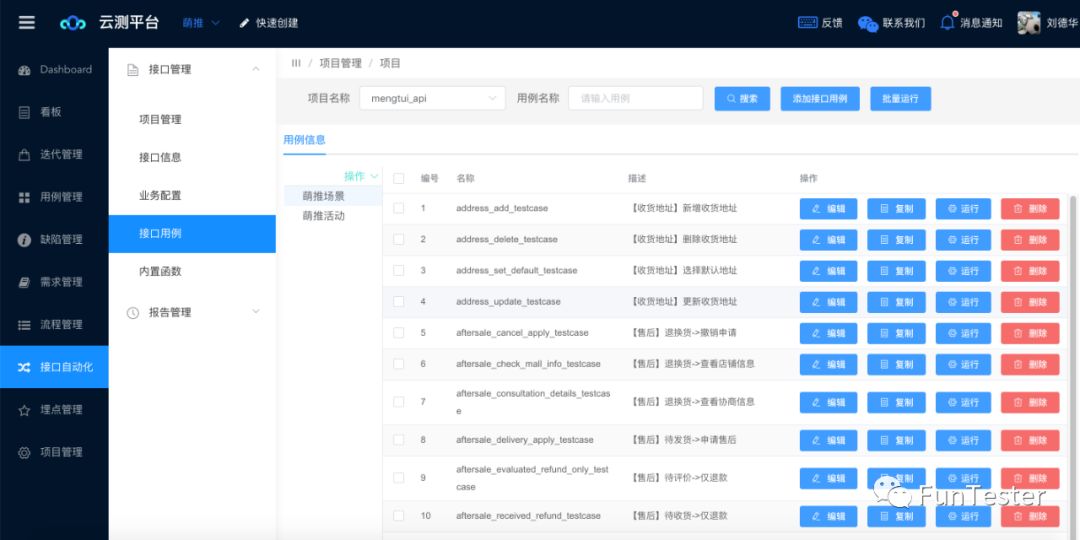Screen dimensions: 1080x540
Task: Click the 接口管理 document icon
Action: tap(132, 70)
